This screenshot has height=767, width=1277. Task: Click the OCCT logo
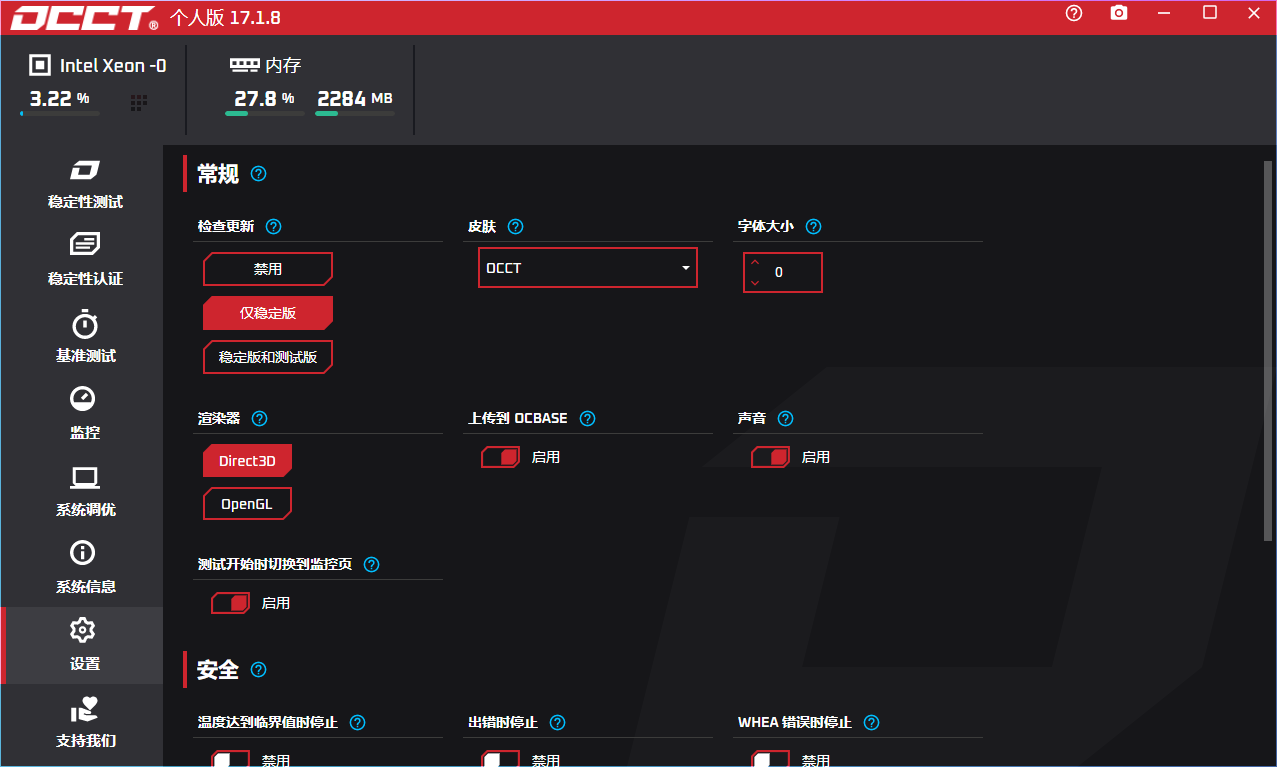85,17
